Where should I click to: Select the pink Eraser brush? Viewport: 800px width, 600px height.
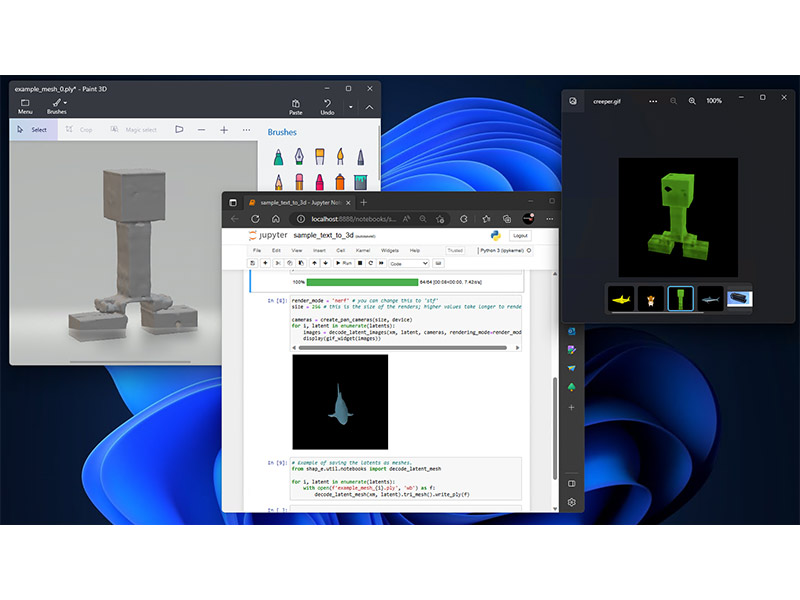(x=299, y=182)
